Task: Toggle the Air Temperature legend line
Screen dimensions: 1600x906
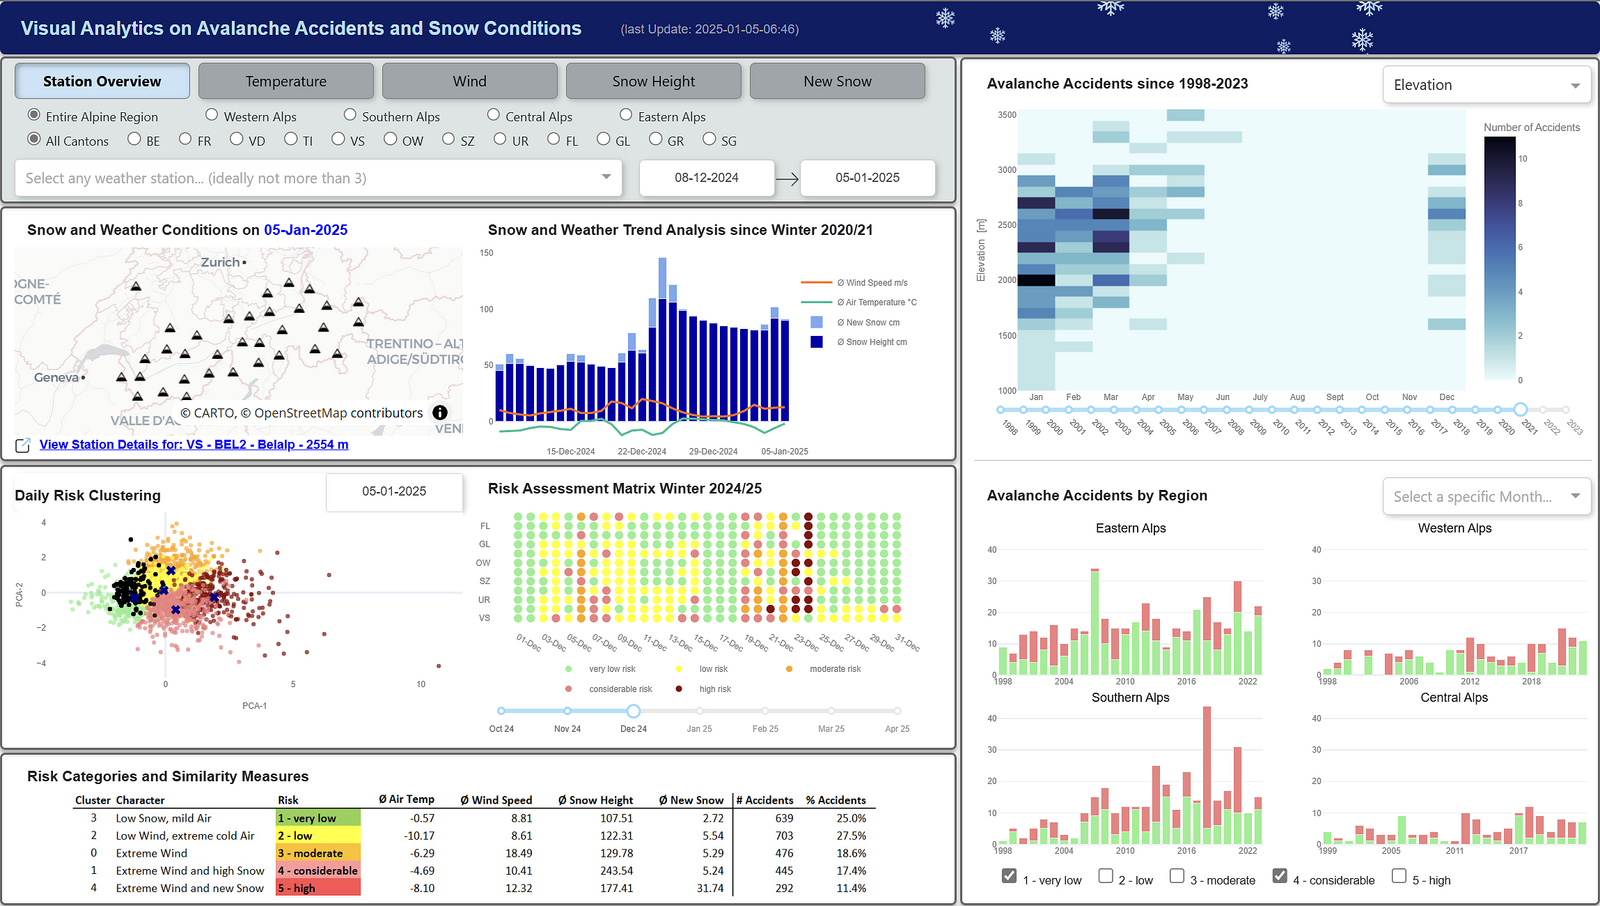Action: point(816,302)
